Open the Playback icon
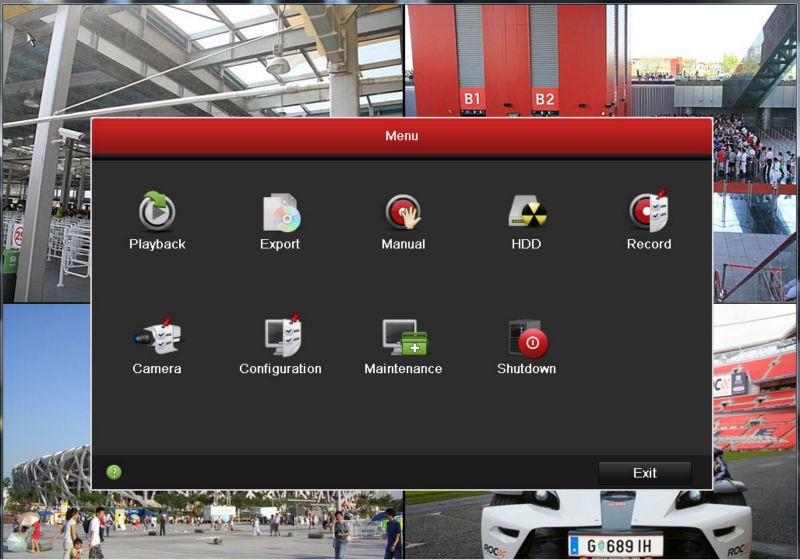Viewport: 800px width, 560px height. tap(157, 211)
